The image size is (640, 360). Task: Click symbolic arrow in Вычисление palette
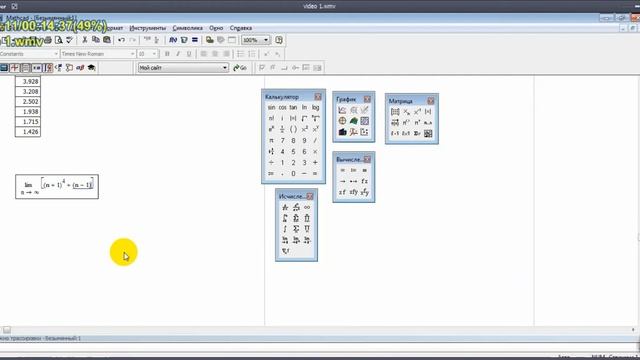[342, 181]
